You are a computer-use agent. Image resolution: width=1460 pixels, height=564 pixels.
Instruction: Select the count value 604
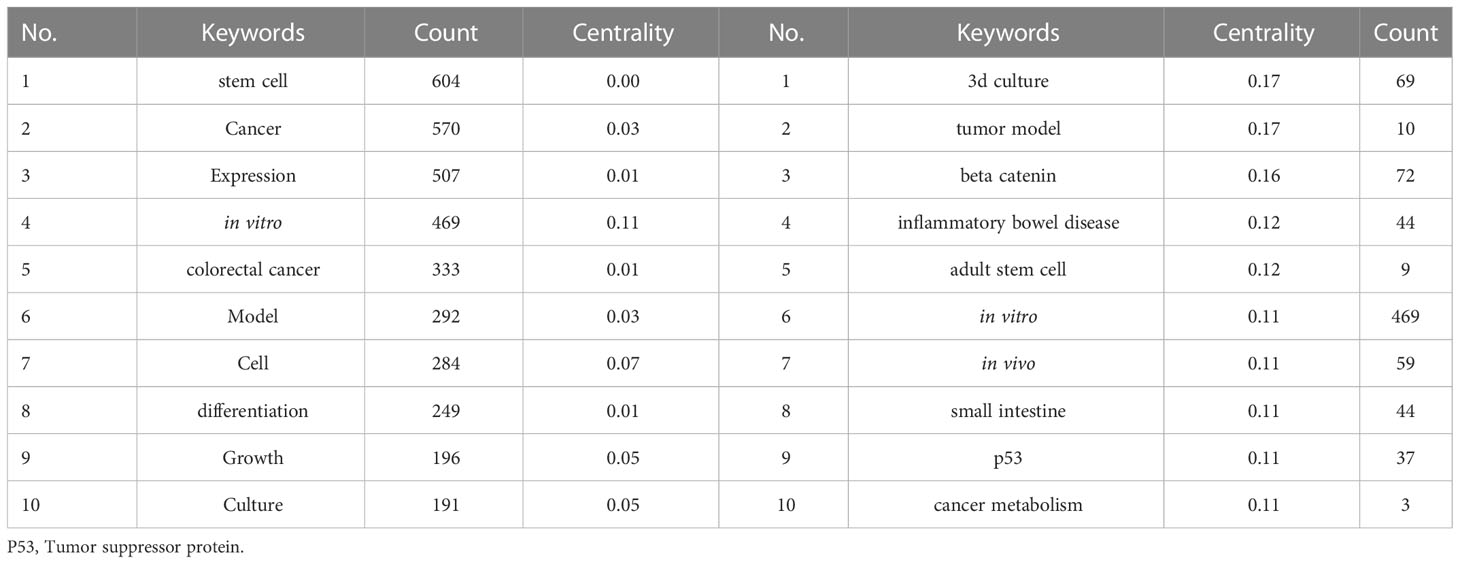(x=446, y=81)
